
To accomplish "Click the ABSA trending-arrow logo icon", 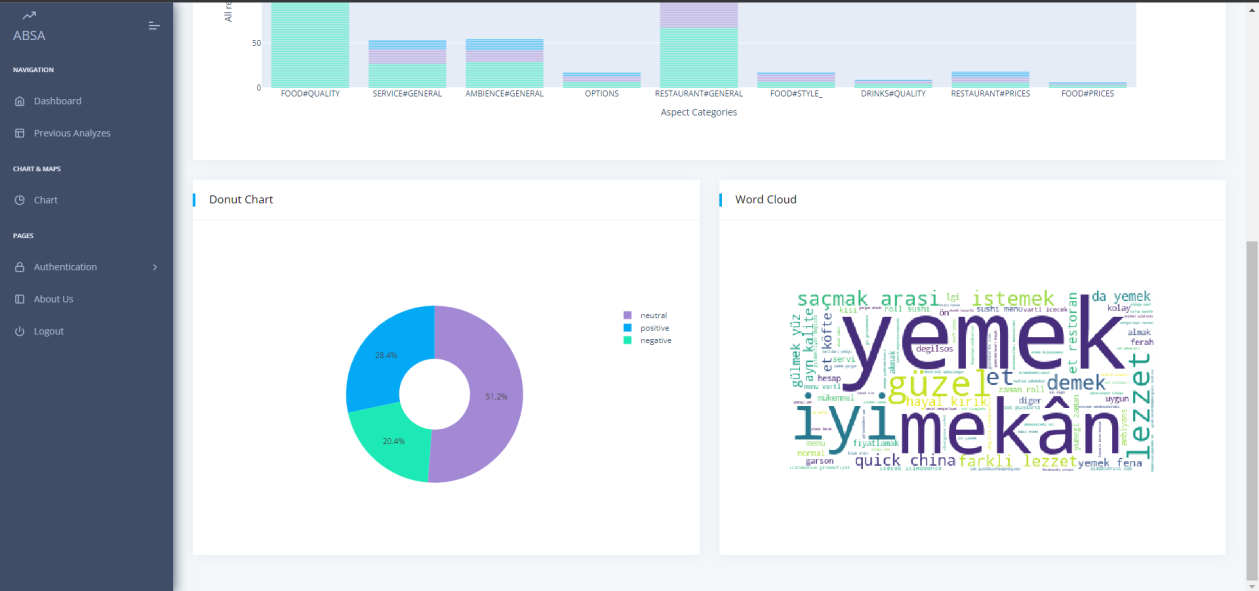I will [28, 15].
